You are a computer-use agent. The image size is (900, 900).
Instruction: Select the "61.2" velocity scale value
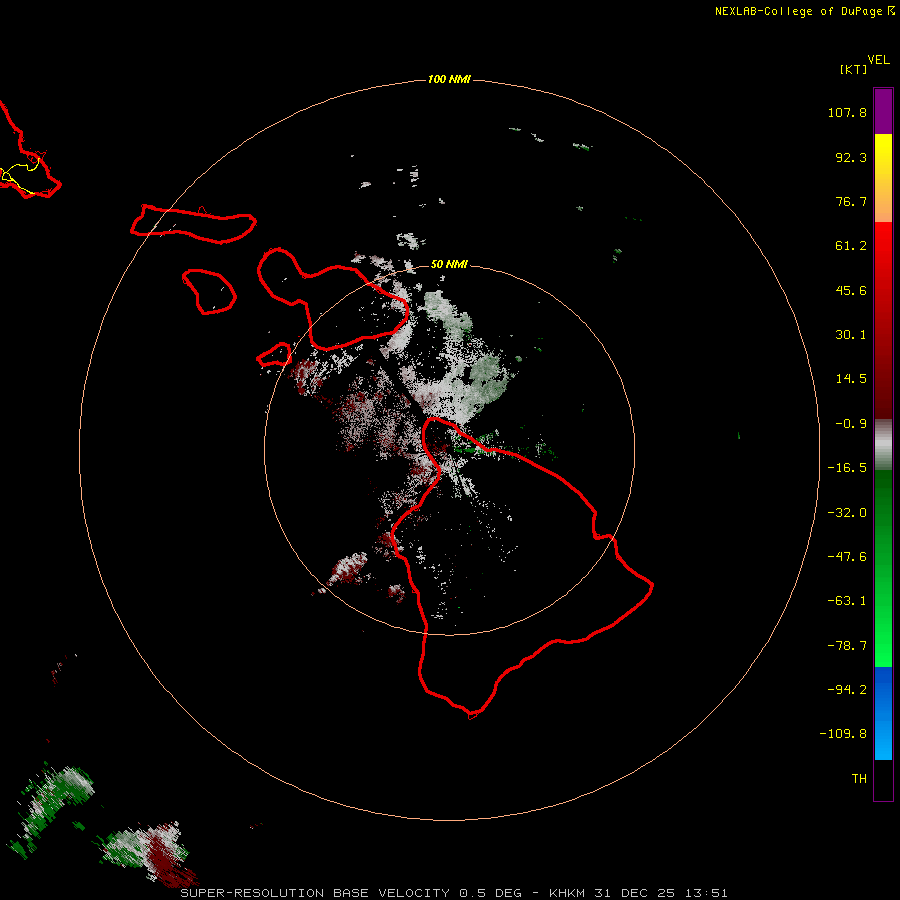tap(851, 246)
